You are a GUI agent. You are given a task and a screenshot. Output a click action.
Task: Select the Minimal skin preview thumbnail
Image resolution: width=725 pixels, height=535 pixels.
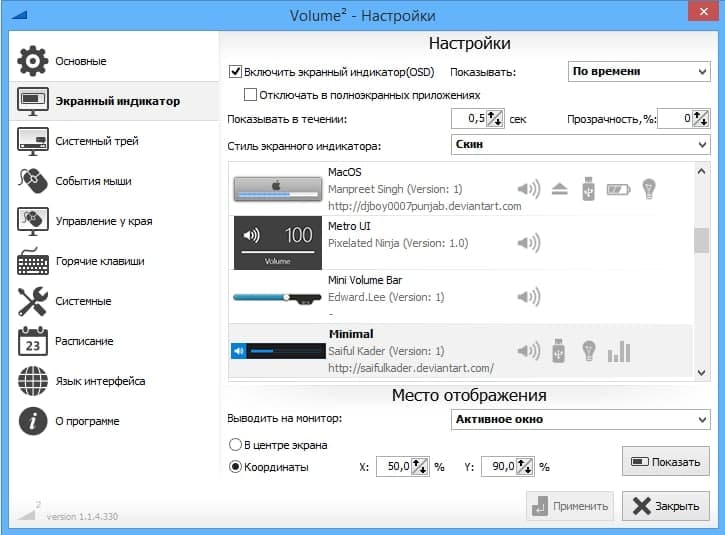[278, 351]
